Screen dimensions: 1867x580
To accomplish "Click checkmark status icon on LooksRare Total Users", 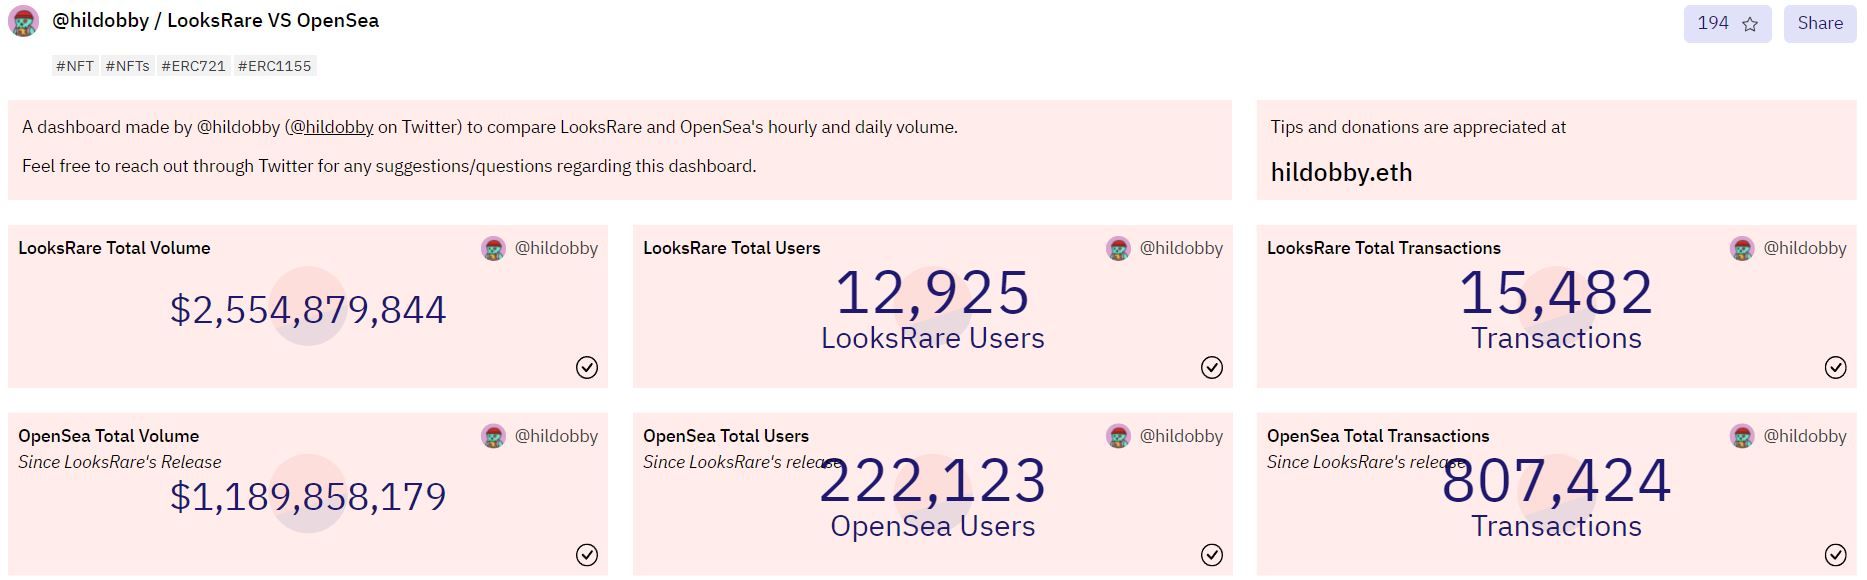I will [1212, 367].
